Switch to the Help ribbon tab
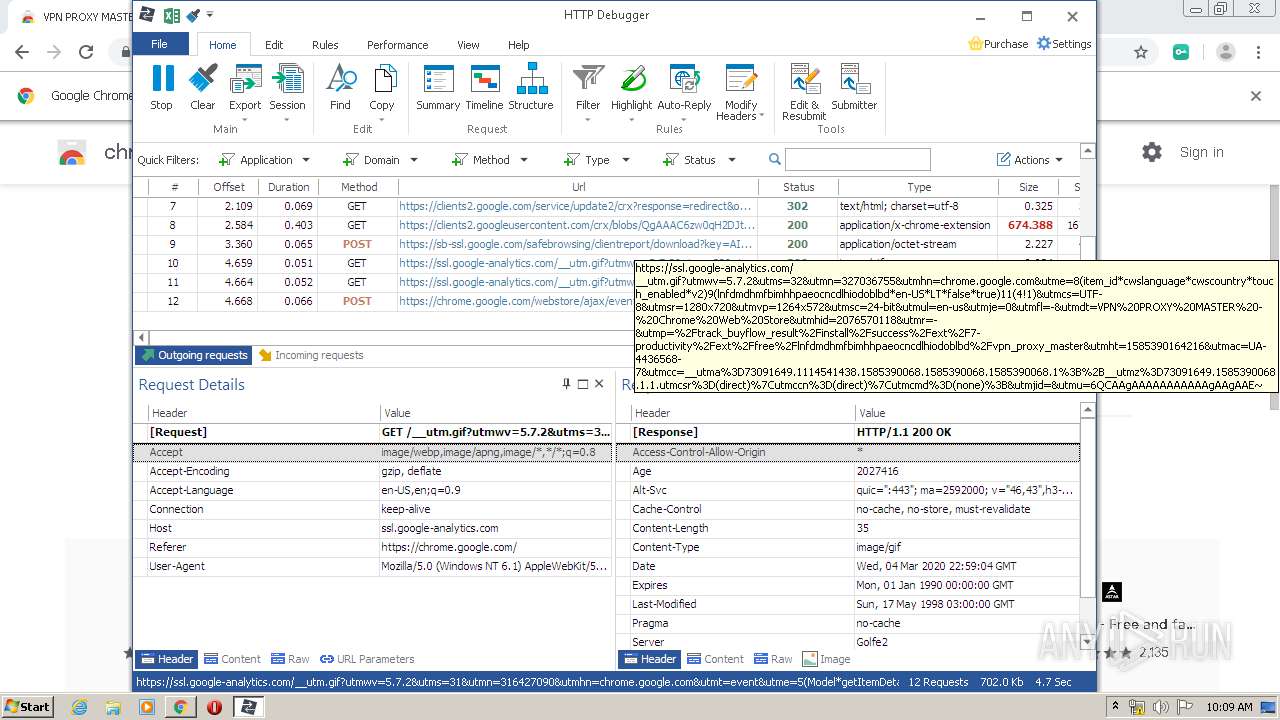1280x720 pixels. point(518,45)
